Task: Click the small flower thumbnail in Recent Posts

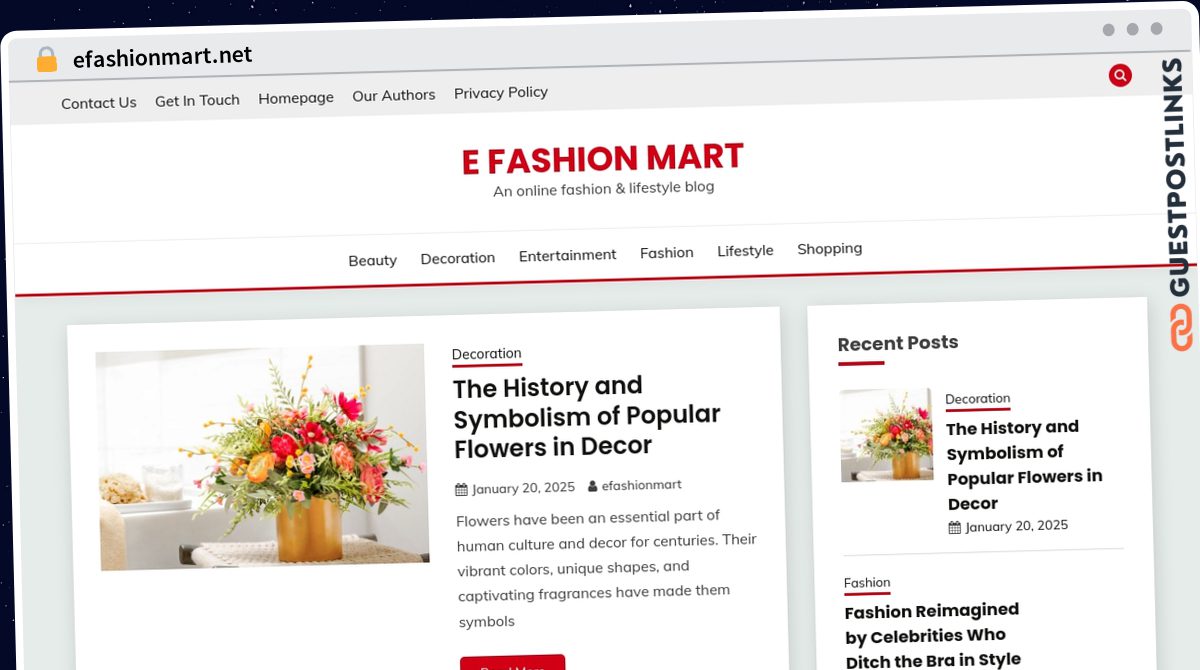Action: point(887,435)
